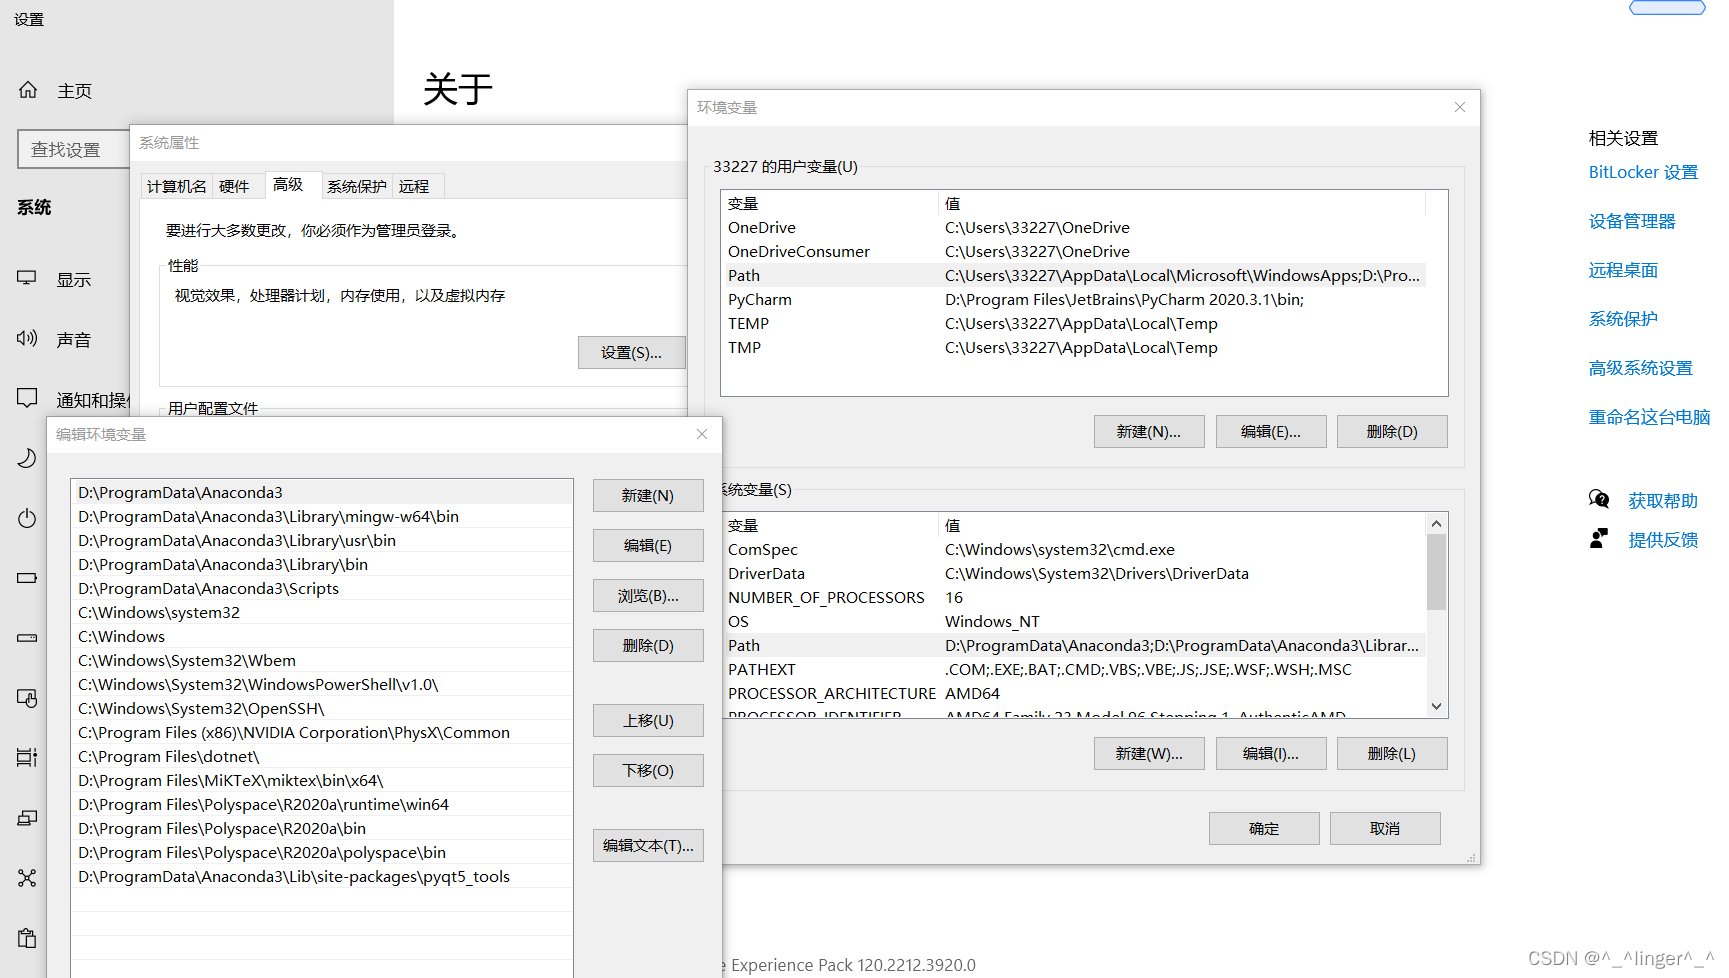The image size is (1729, 978).
Task: Open the 系统保护 link in related settings
Action: (x=1623, y=319)
